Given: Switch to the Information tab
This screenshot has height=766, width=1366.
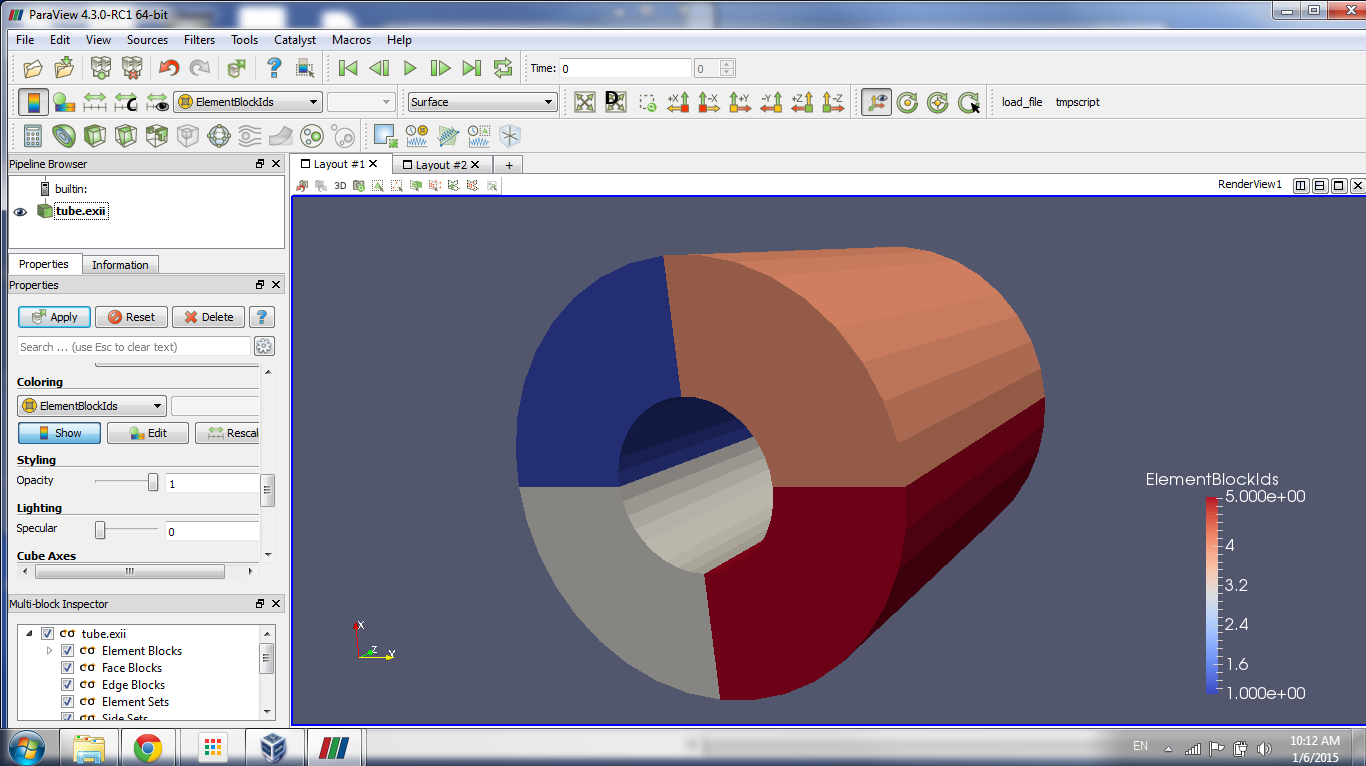Looking at the screenshot, I should [120, 265].
